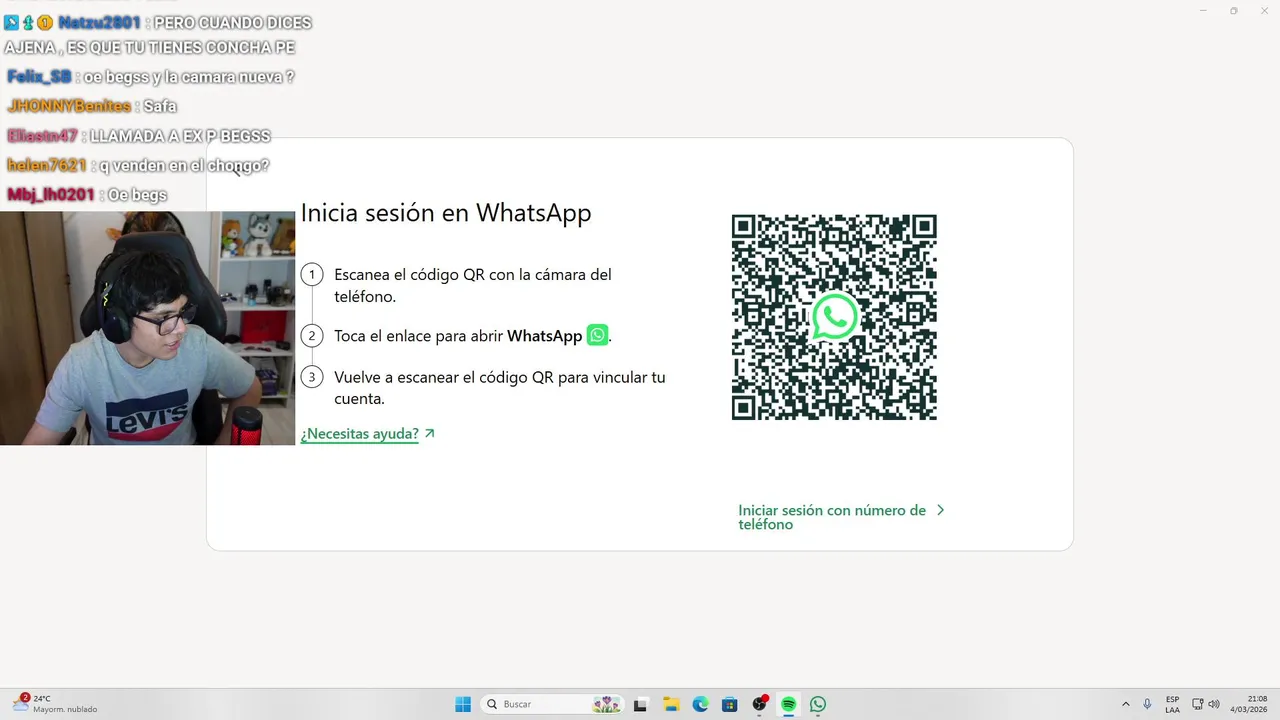Click the taskbar Buscar search box
Viewport: 1280px width, 720px height.
click(553, 704)
